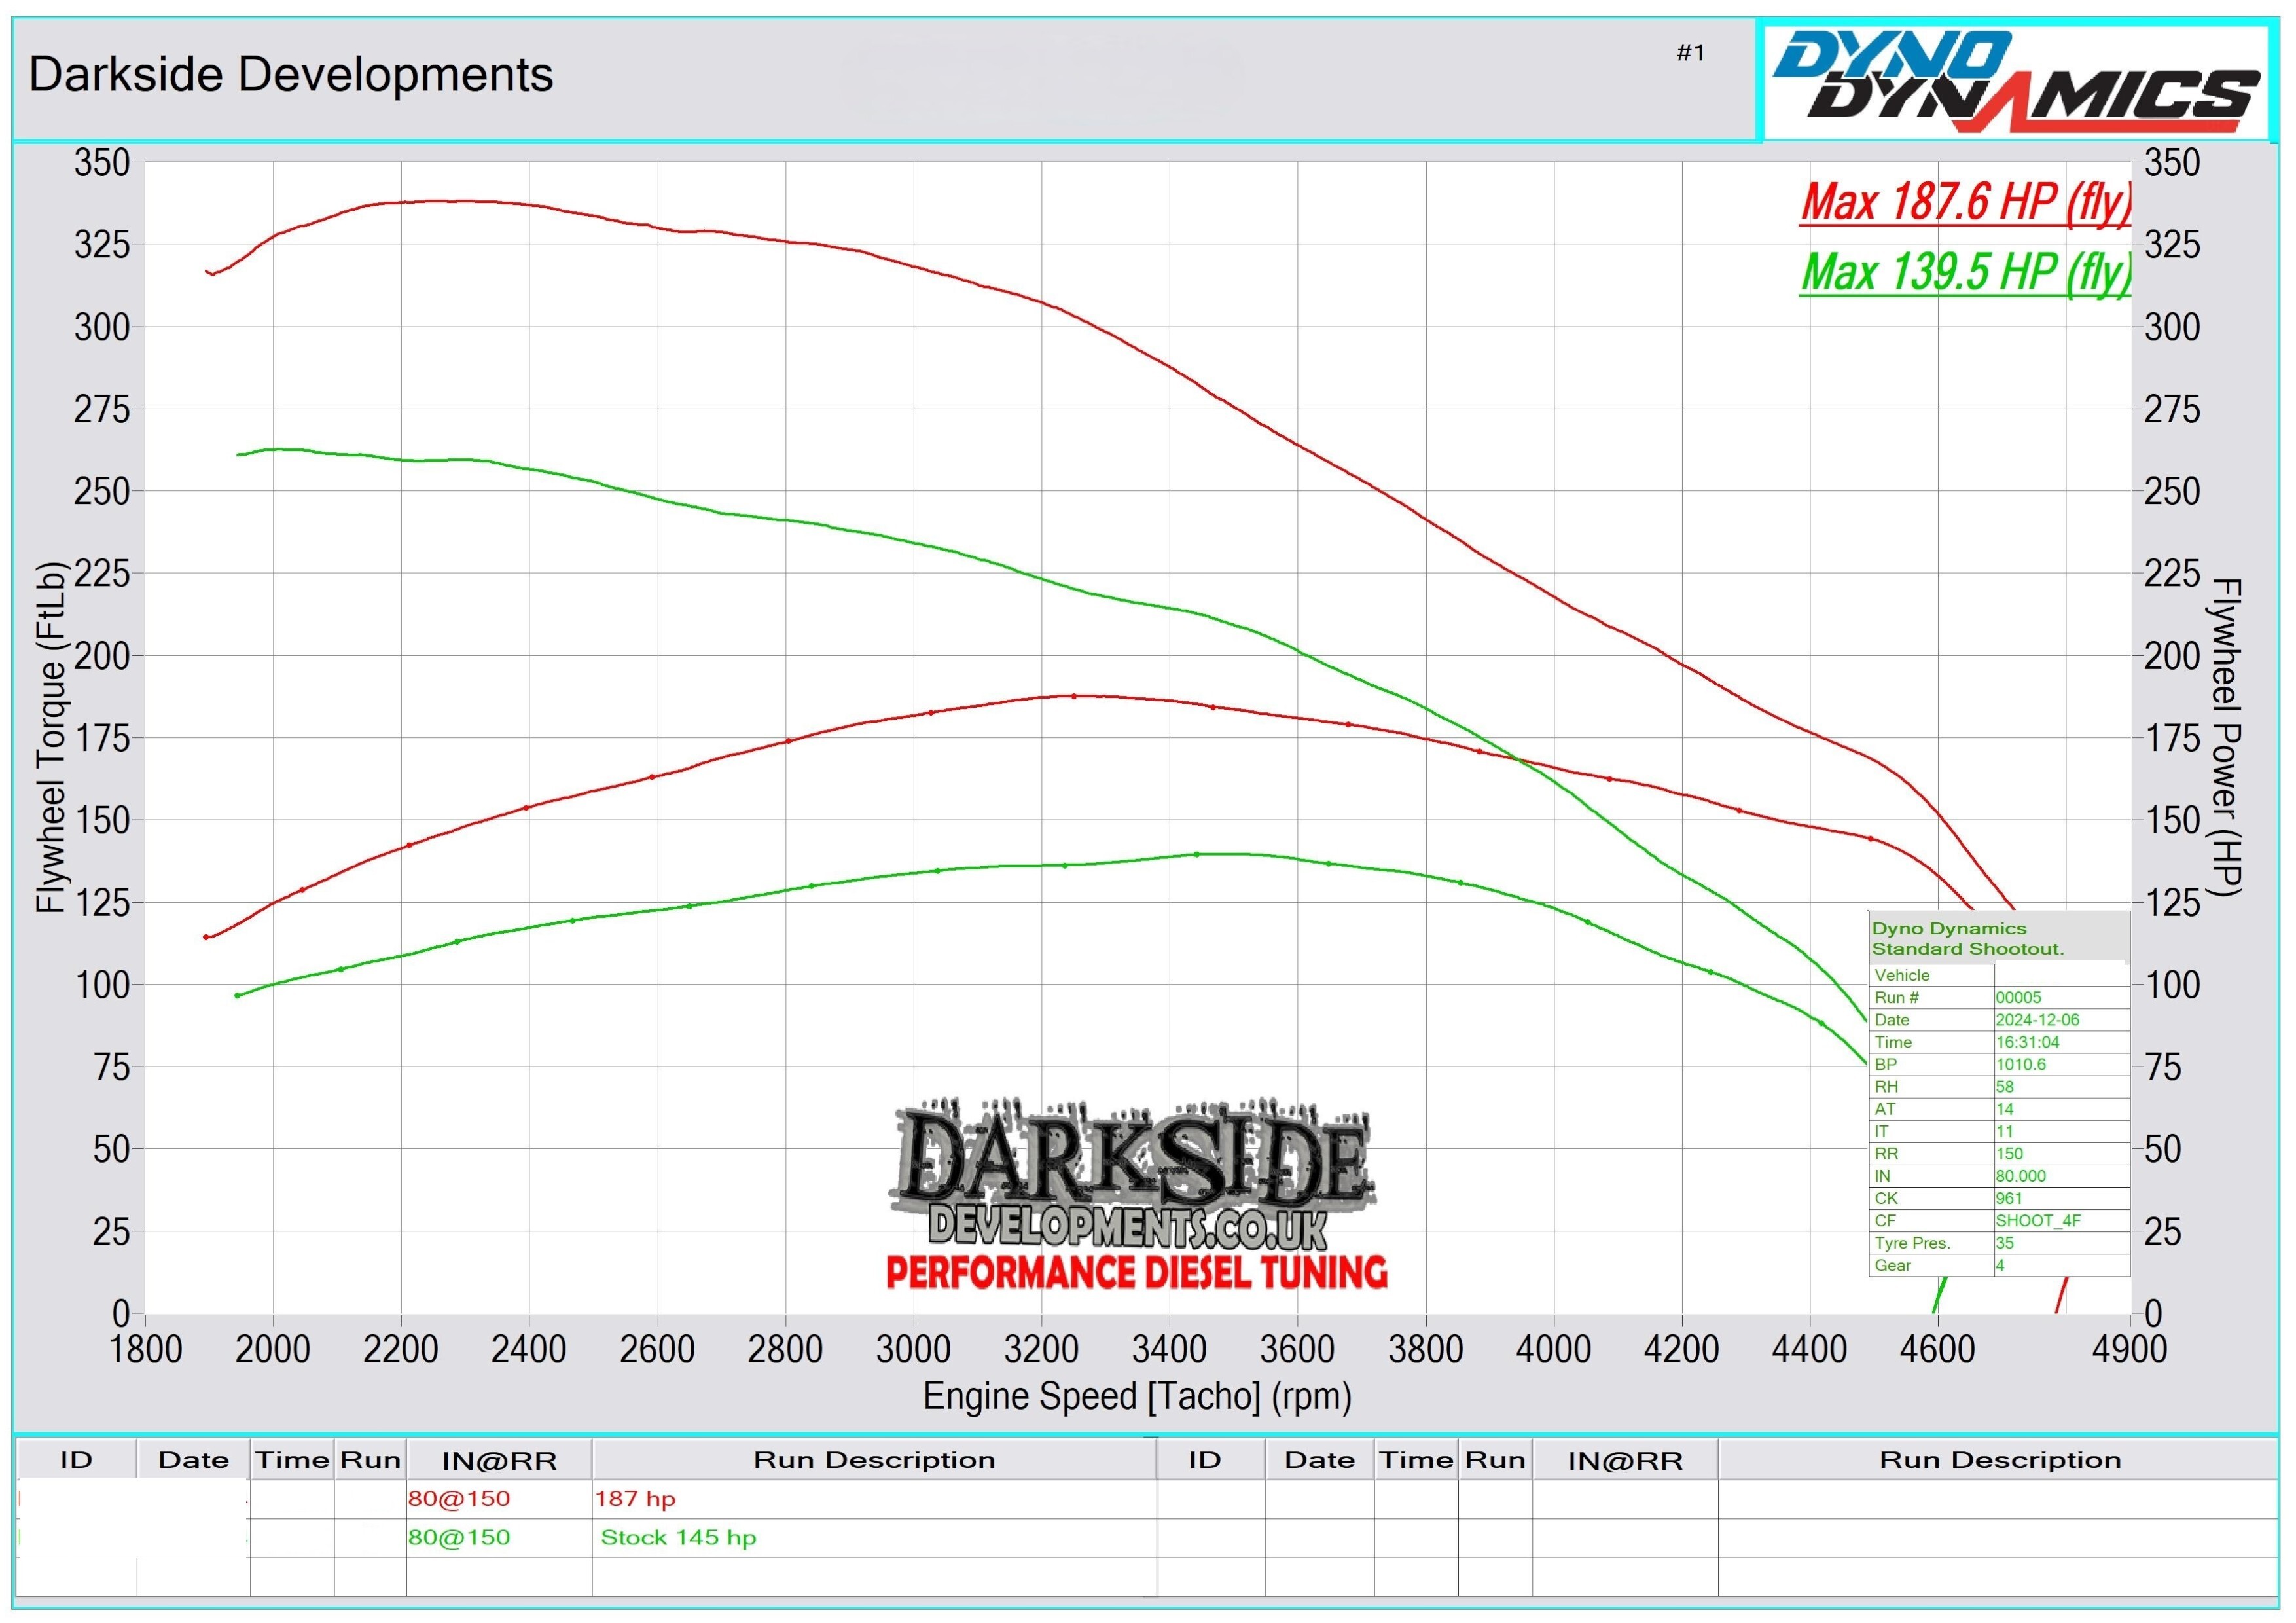The width and height of the screenshot is (2296, 1623).
Task: Click "200" on the Flywheel Power axis
Action: point(2172,656)
